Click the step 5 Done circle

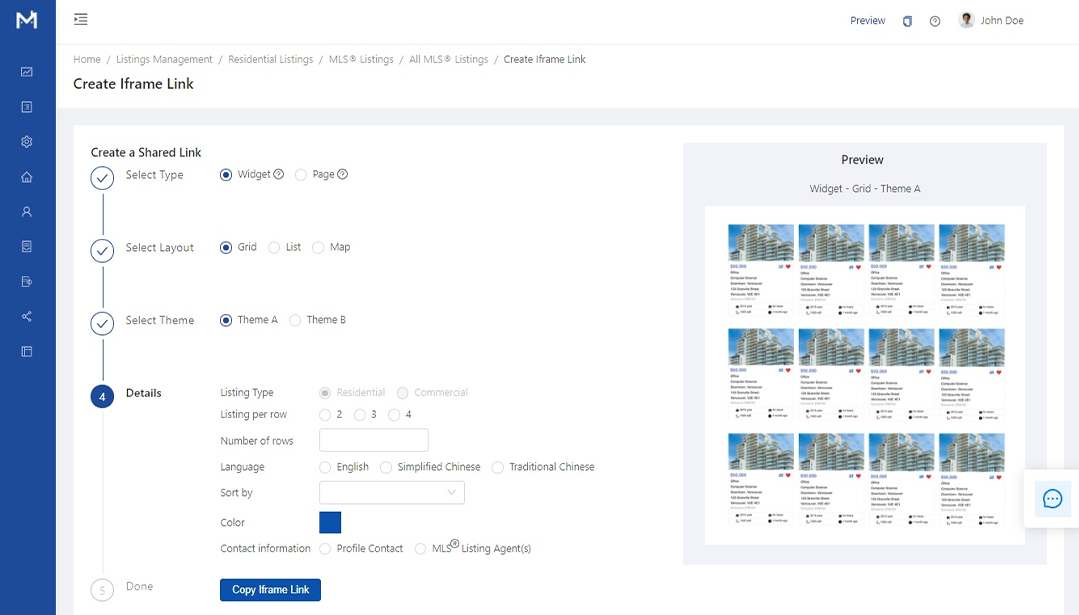(x=103, y=590)
